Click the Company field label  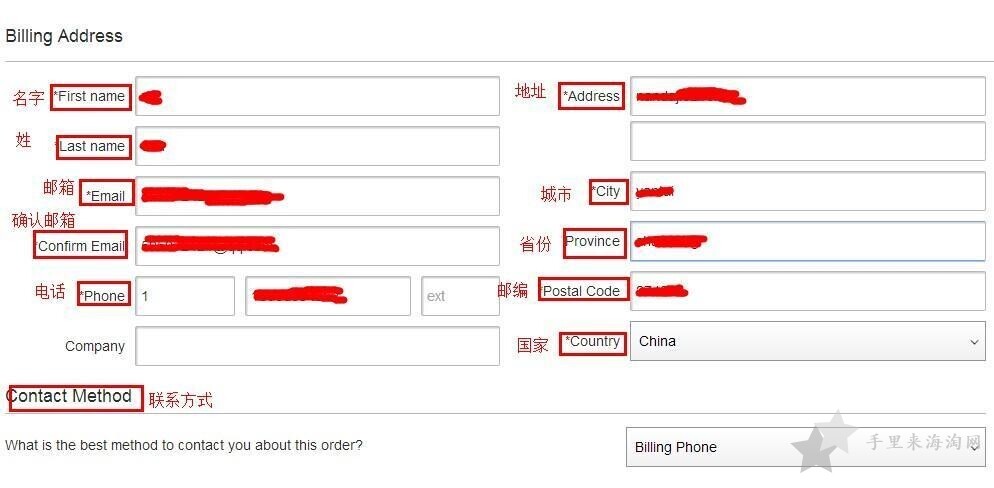(95, 346)
